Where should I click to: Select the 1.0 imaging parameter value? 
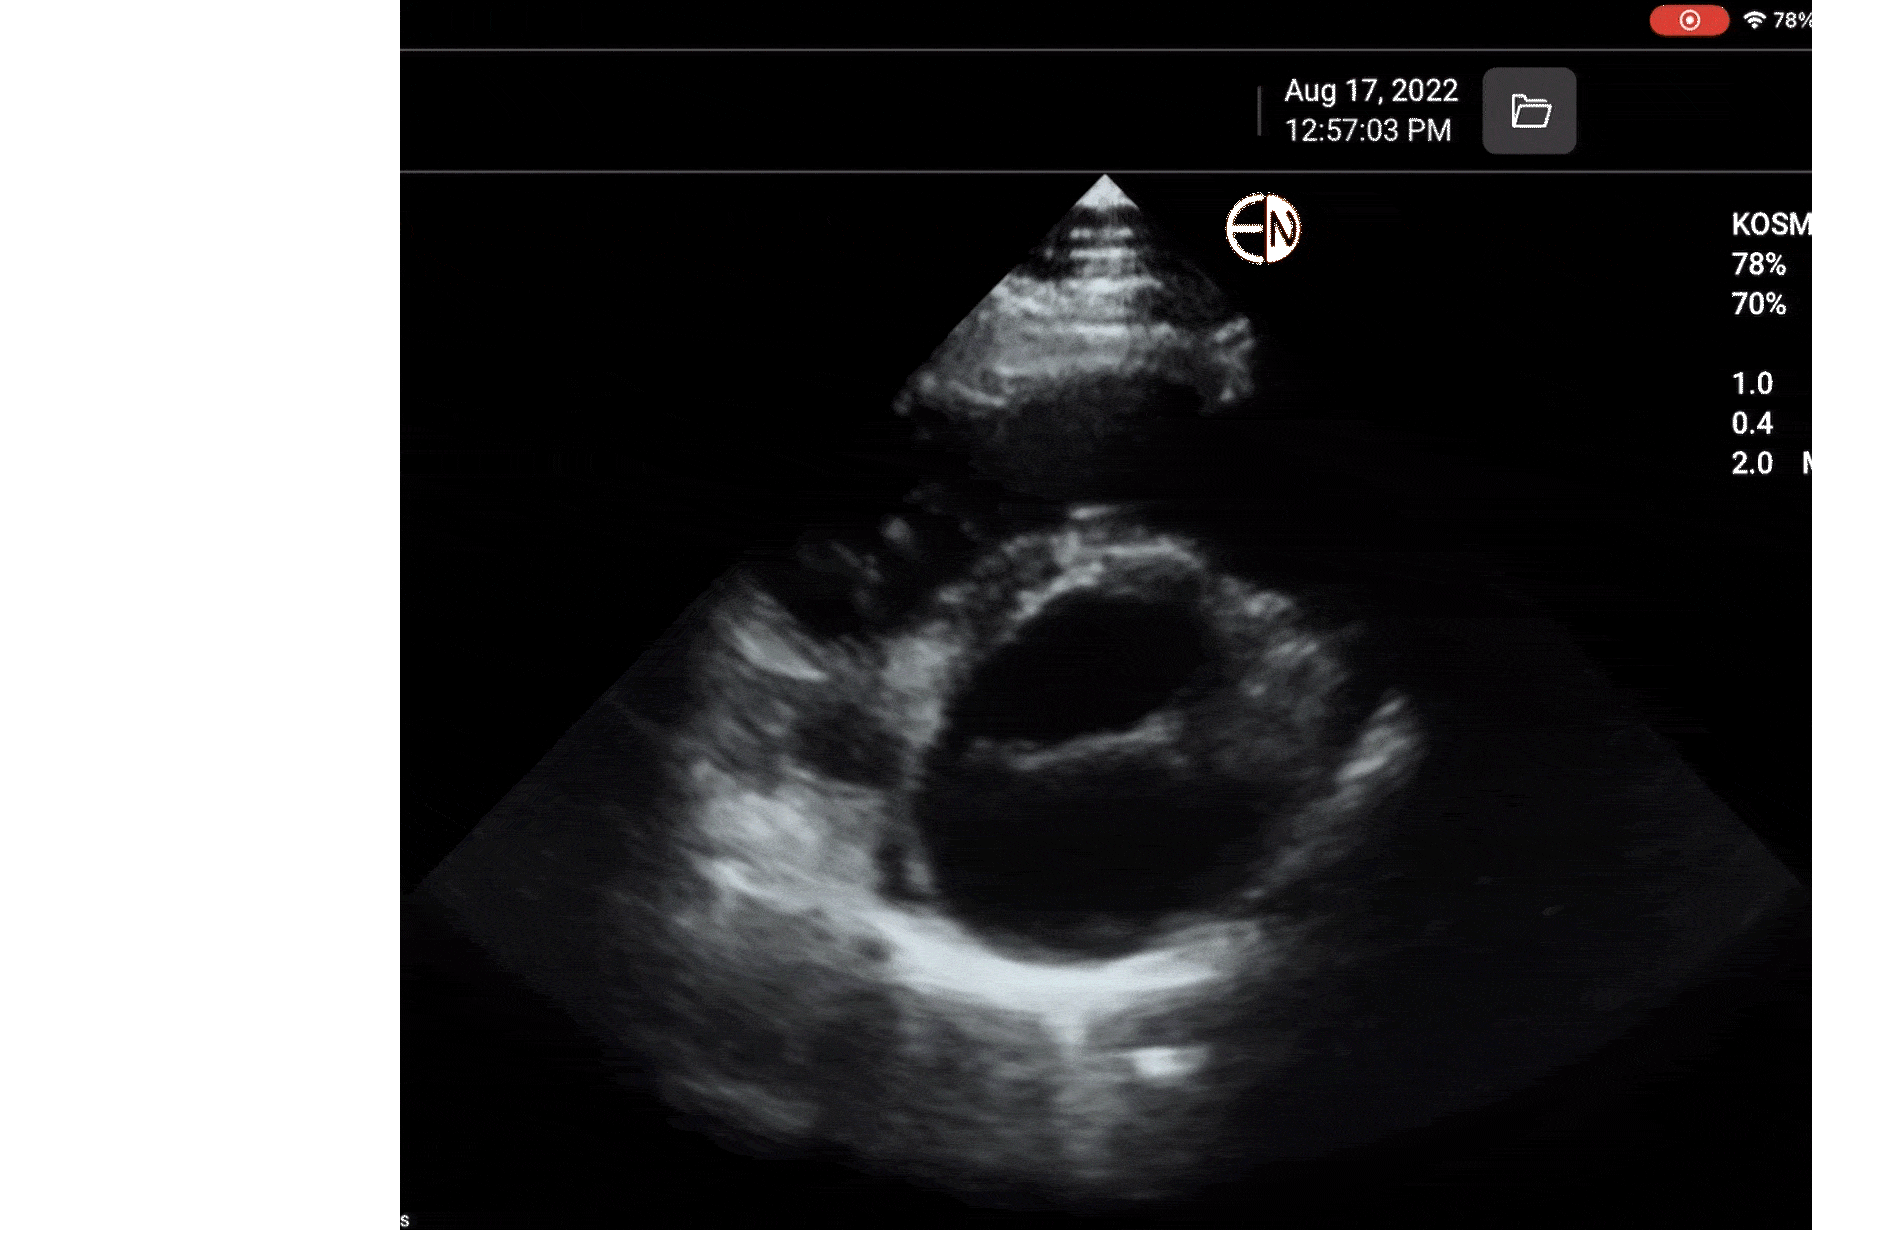pyautogui.click(x=1752, y=384)
